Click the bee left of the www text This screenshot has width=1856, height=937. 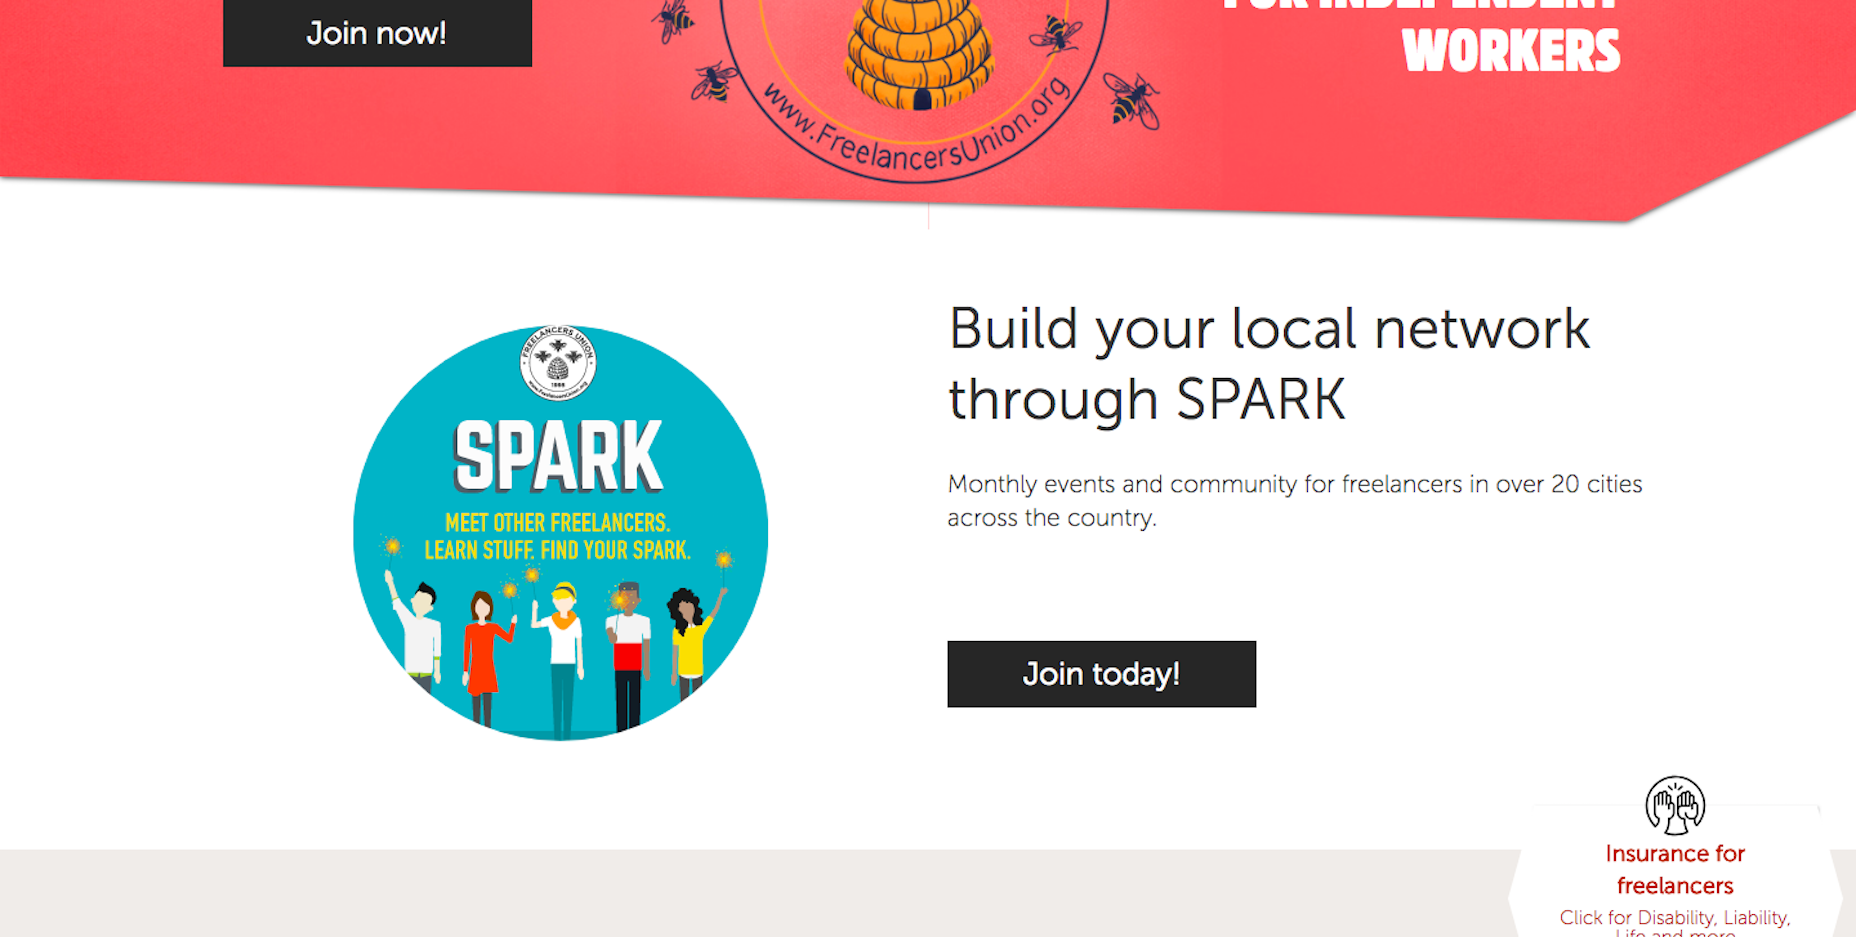[714, 82]
